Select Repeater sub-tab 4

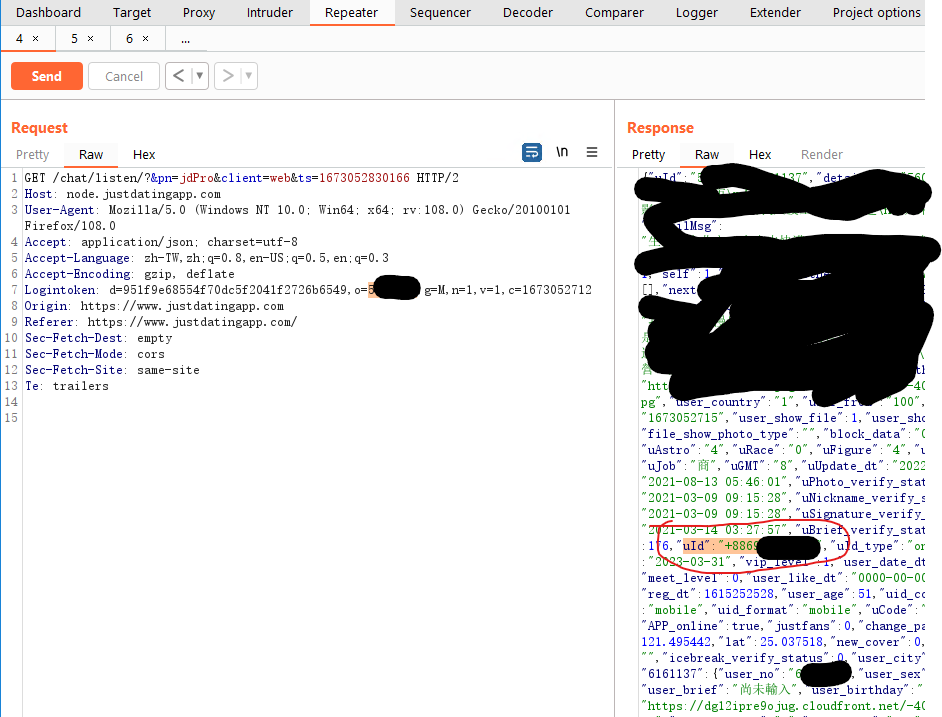point(19,38)
